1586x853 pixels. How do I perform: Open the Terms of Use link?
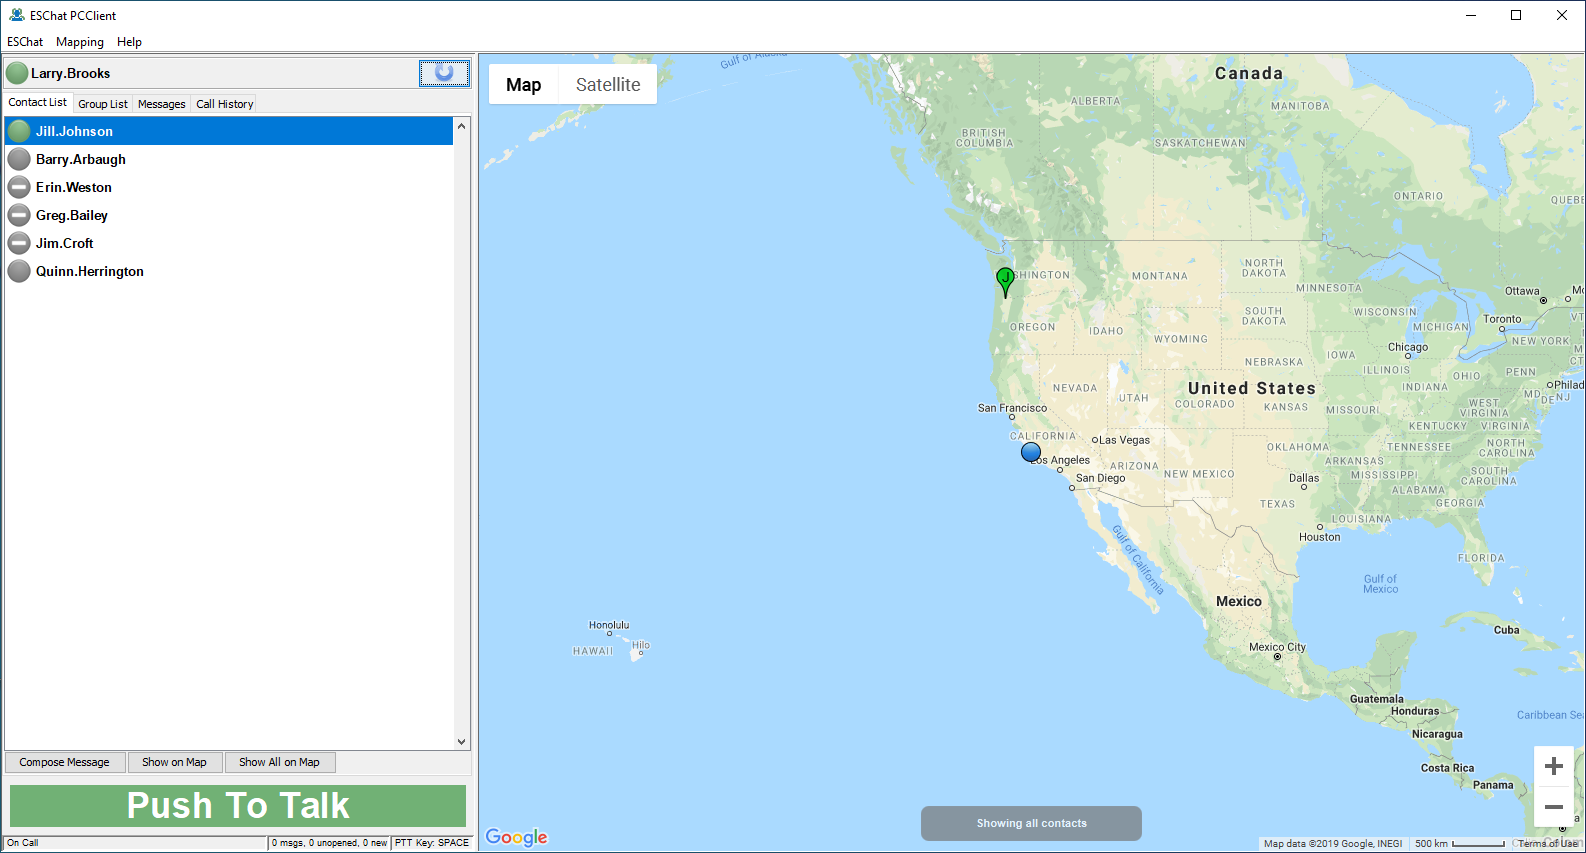(1548, 844)
